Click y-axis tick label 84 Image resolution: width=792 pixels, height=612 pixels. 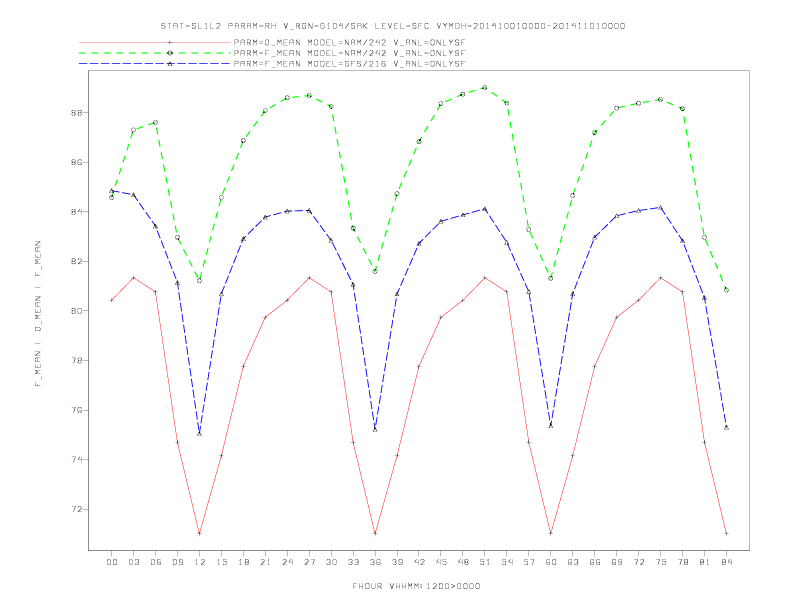(x=76, y=212)
